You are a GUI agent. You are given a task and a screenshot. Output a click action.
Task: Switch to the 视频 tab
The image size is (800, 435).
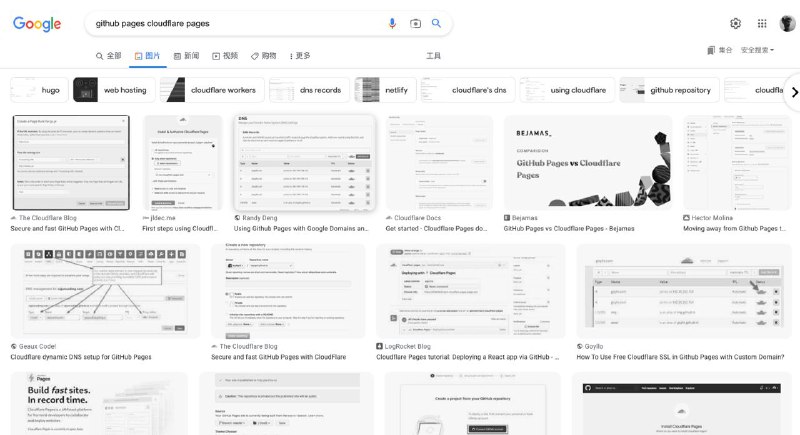tap(225, 56)
